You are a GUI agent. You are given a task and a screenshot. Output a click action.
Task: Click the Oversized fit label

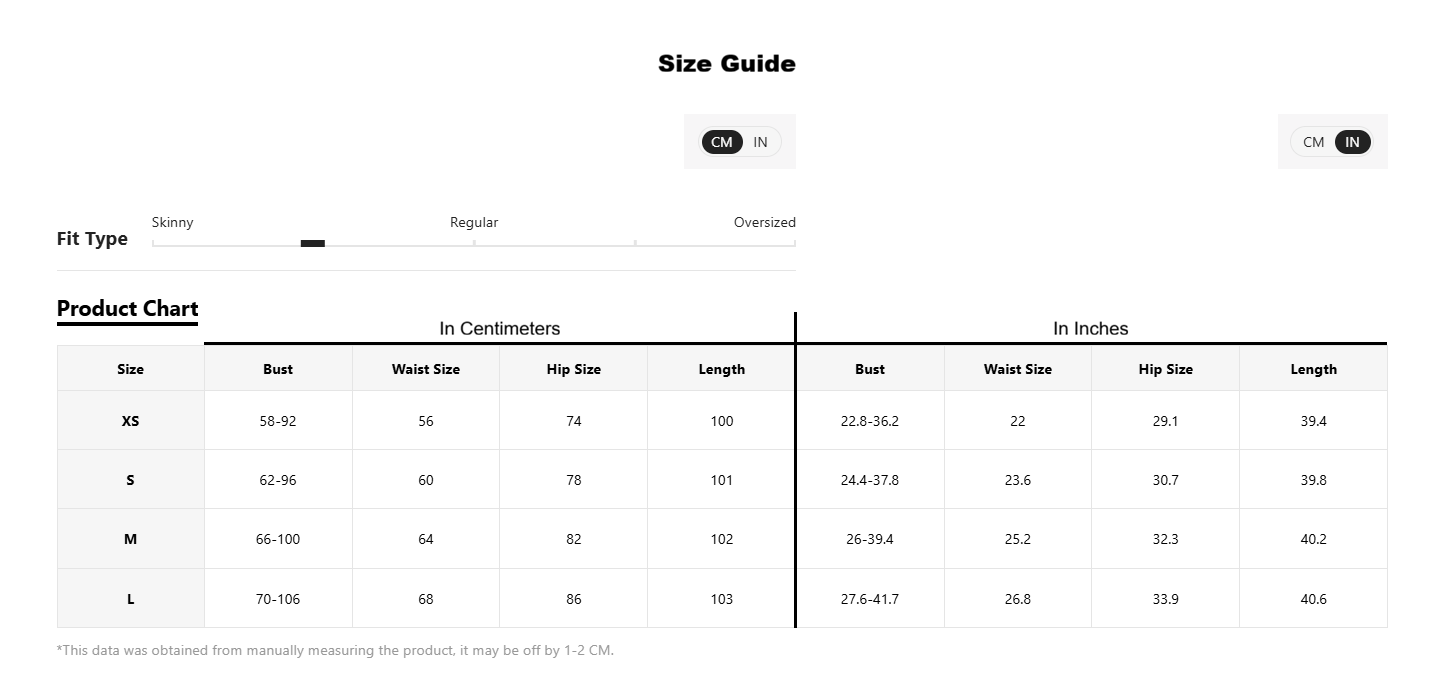(x=765, y=222)
